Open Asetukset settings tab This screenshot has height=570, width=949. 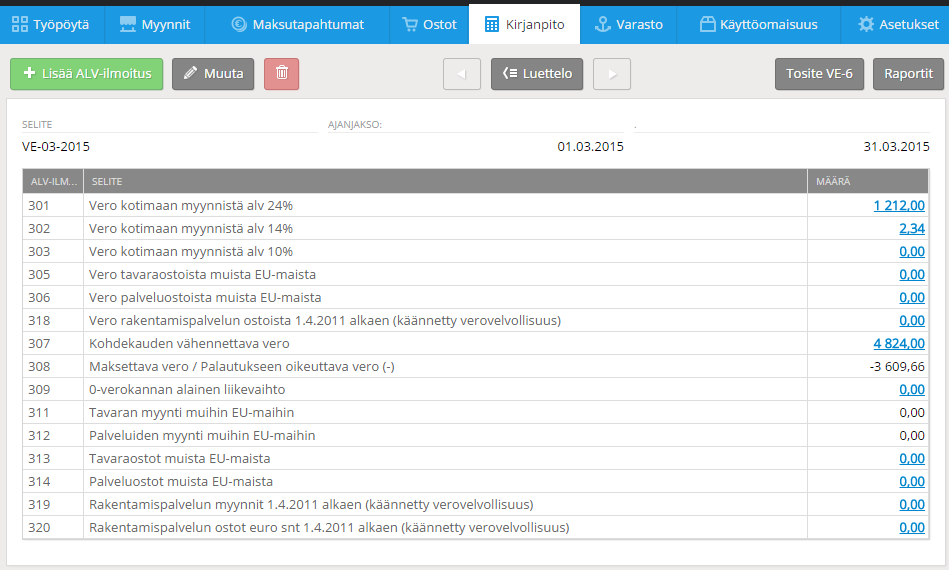[893, 24]
